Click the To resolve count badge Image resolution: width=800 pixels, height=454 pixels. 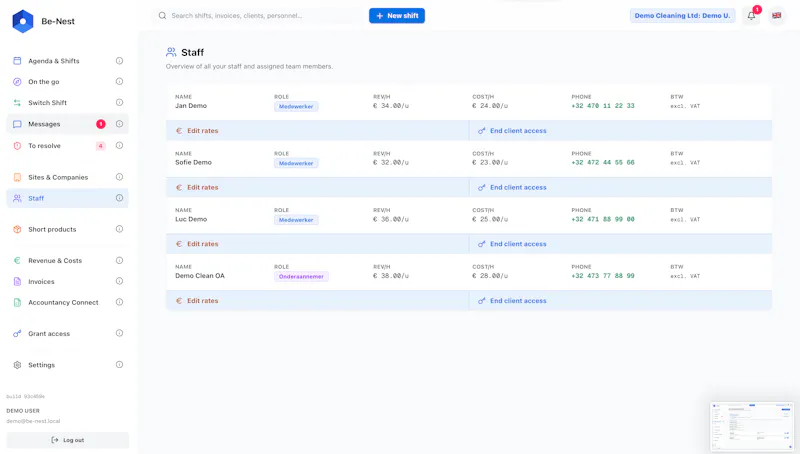(x=101, y=146)
